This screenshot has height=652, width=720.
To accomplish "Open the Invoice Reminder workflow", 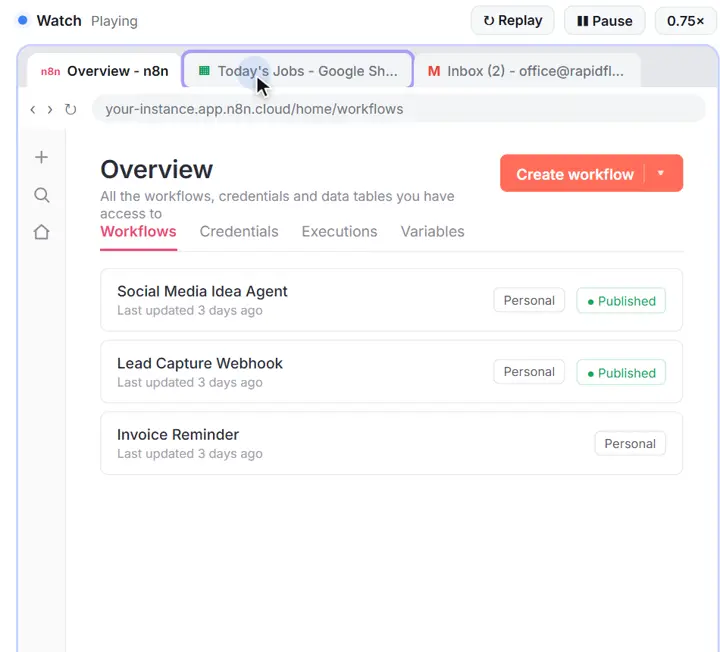I will click(x=391, y=443).
